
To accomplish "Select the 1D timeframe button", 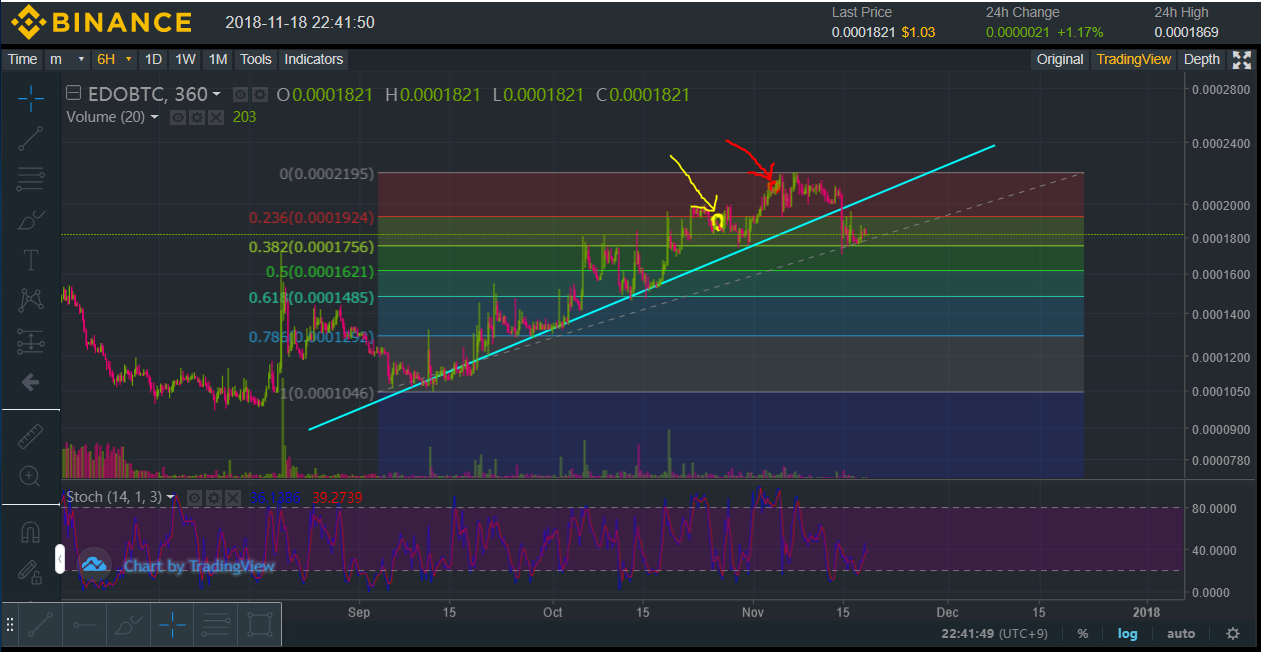I will coord(153,59).
